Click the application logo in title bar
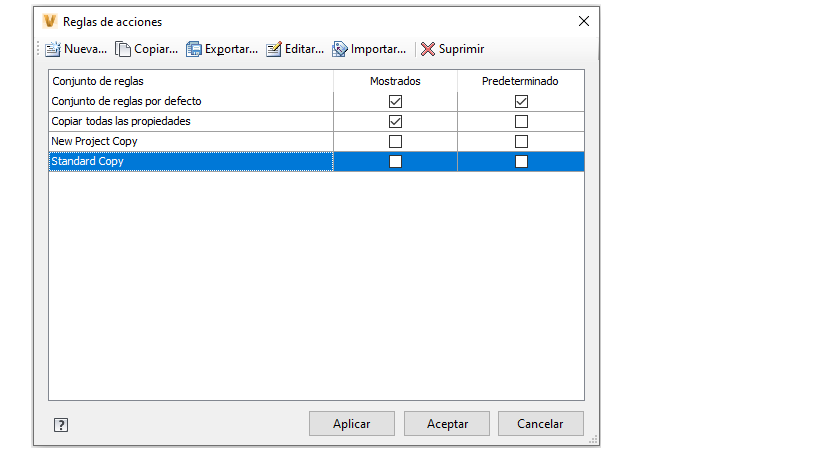Screen dimensions: 814x454 pyautogui.click(x=50, y=21)
